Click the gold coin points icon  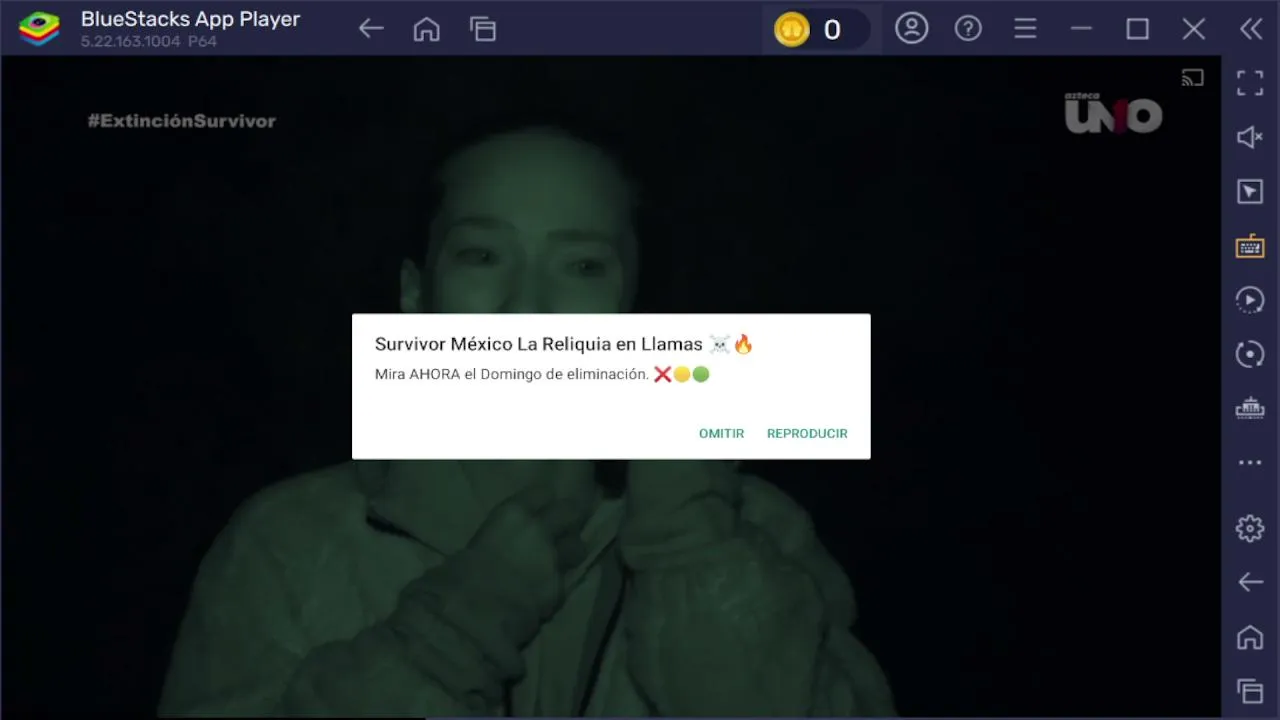[x=792, y=30]
